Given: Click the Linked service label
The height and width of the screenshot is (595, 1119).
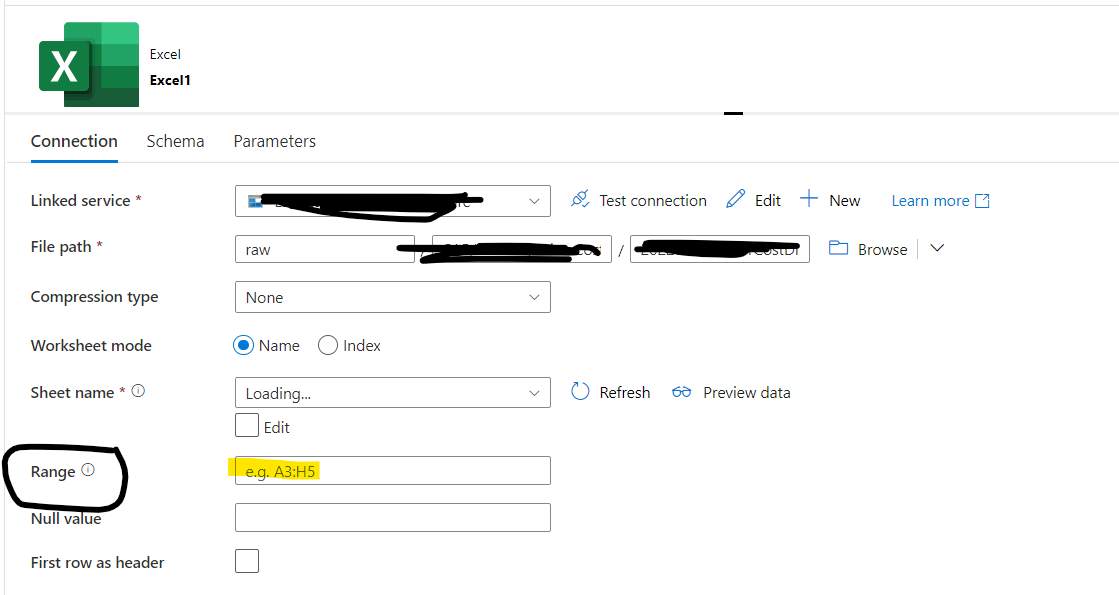Looking at the screenshot, I should click(x=80, y=200).
